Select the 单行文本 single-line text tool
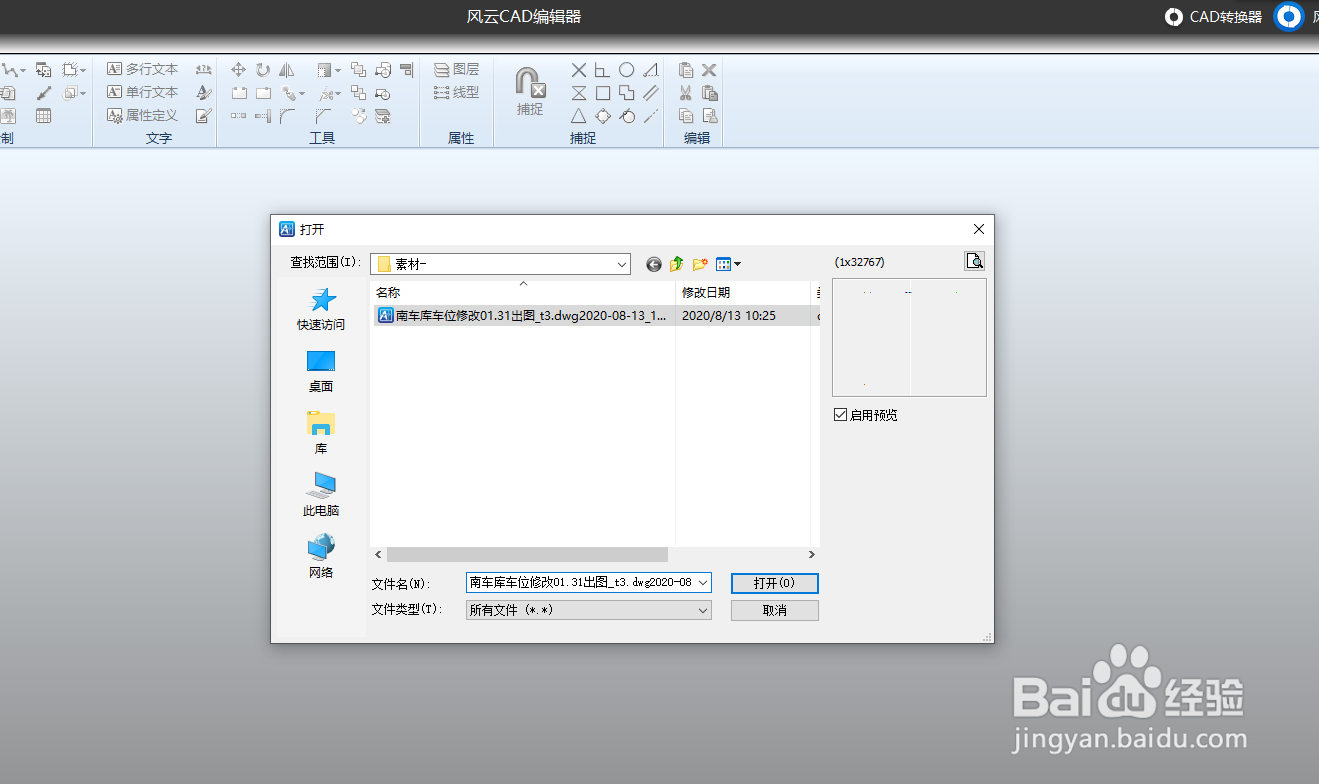The width and height of the screenshot is (1319, 784). (142, 92)
